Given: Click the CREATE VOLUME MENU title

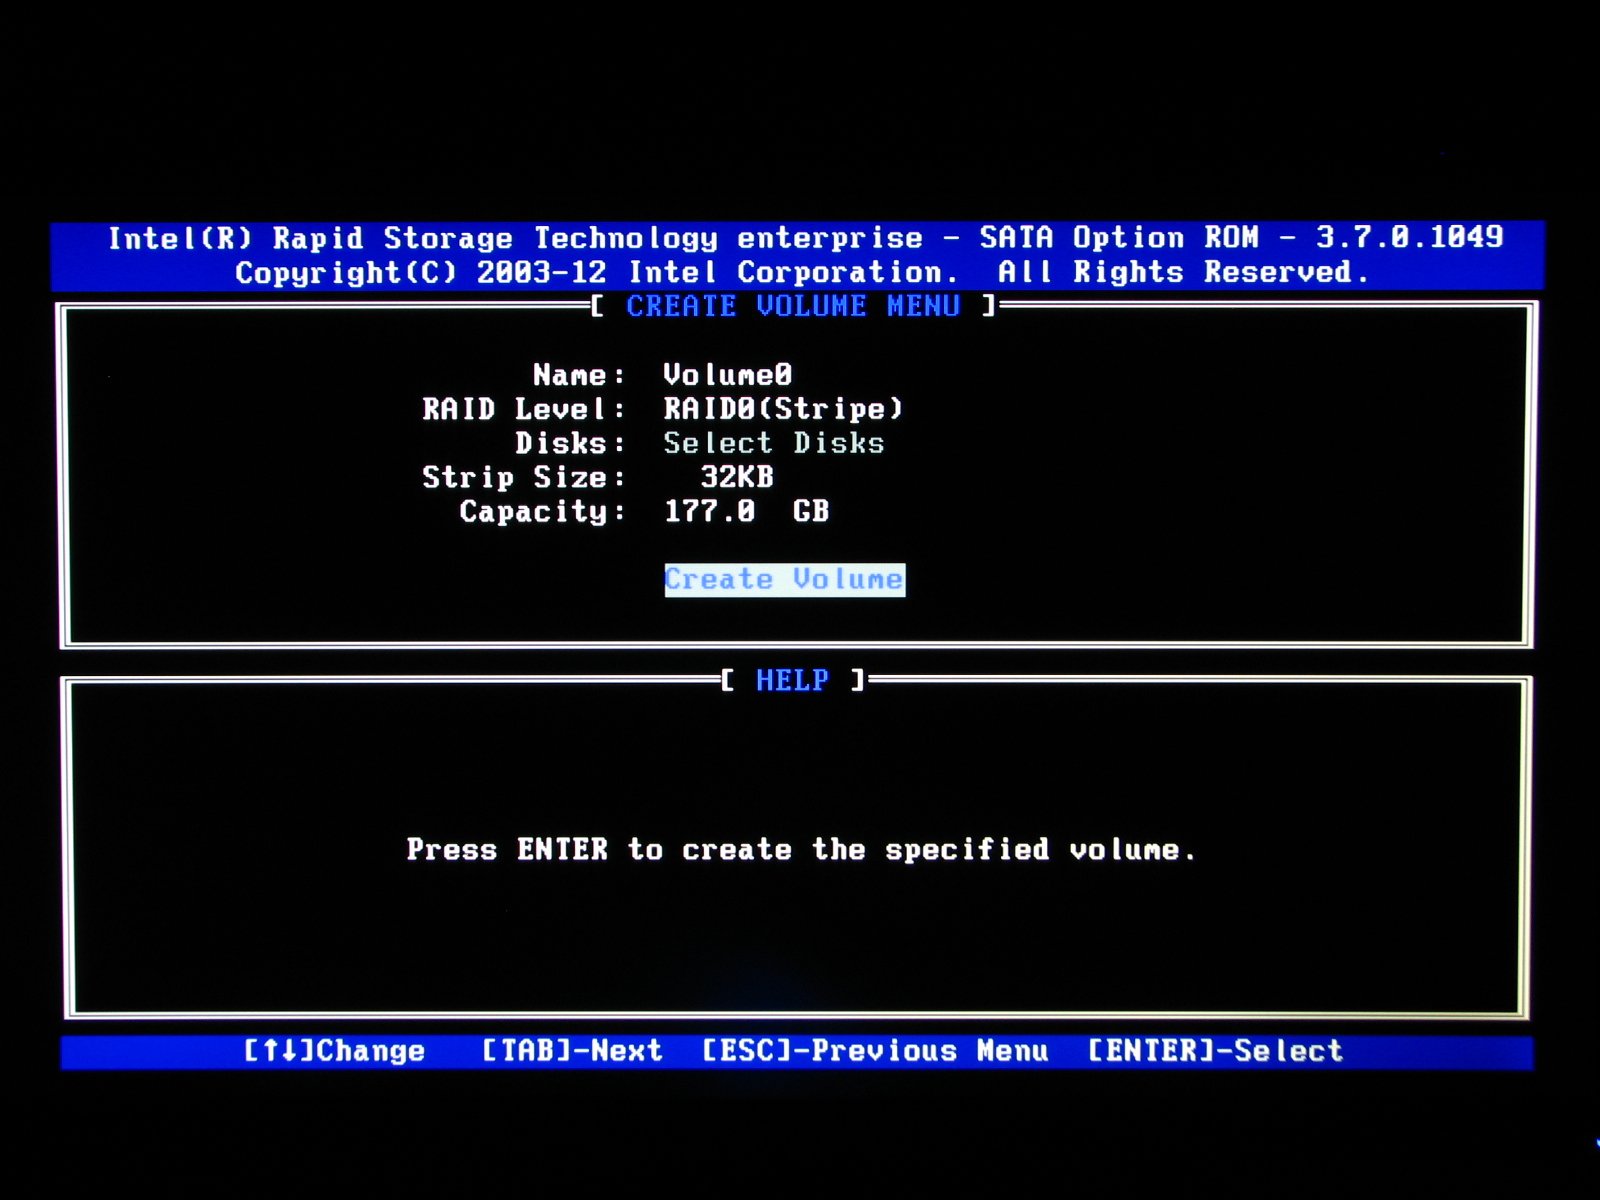Looking at the screenshot, I should tap(793, 306).
